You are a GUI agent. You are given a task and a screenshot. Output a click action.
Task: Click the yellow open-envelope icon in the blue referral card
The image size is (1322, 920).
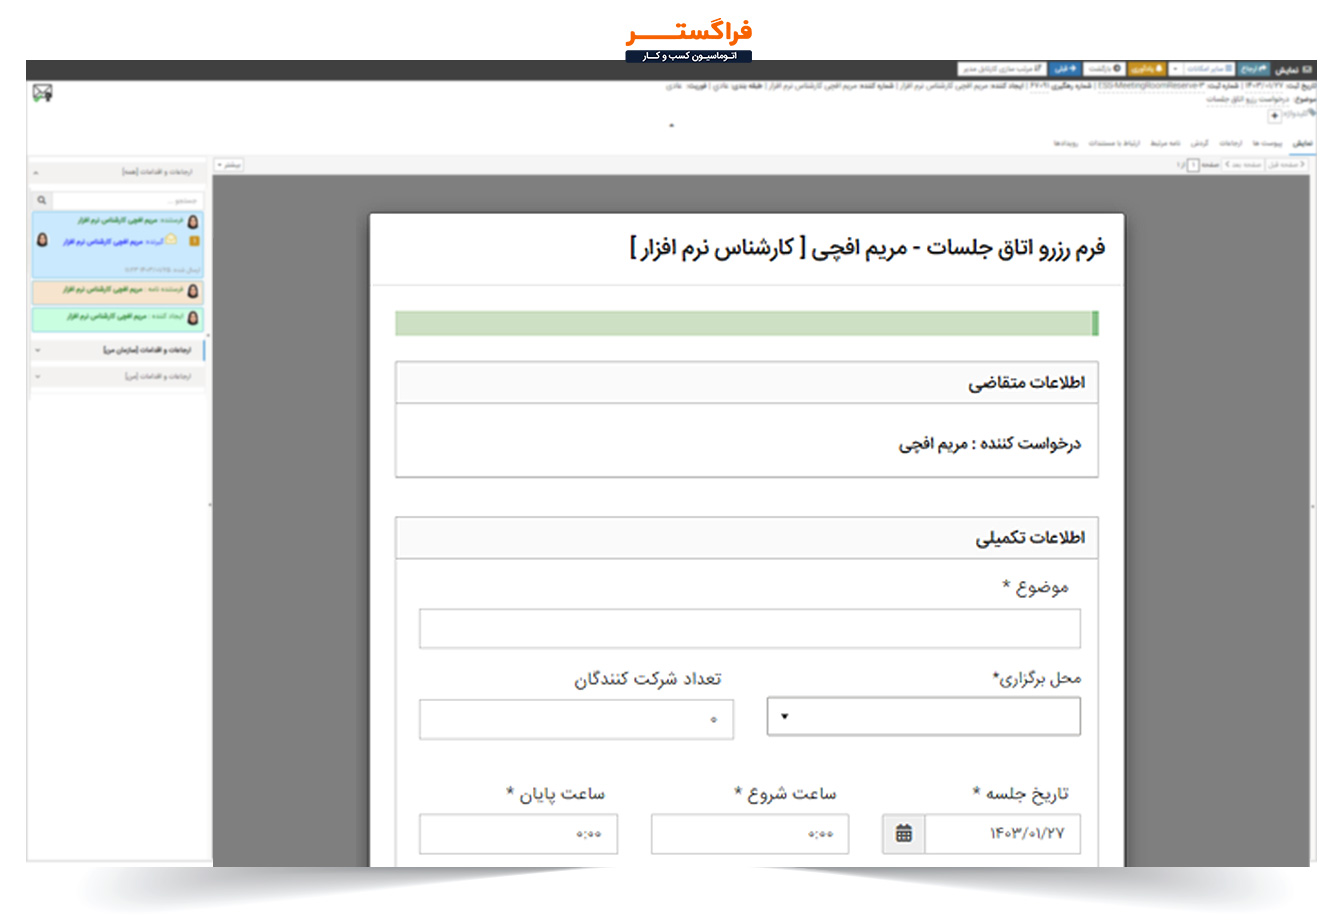[x=171, y=240]
